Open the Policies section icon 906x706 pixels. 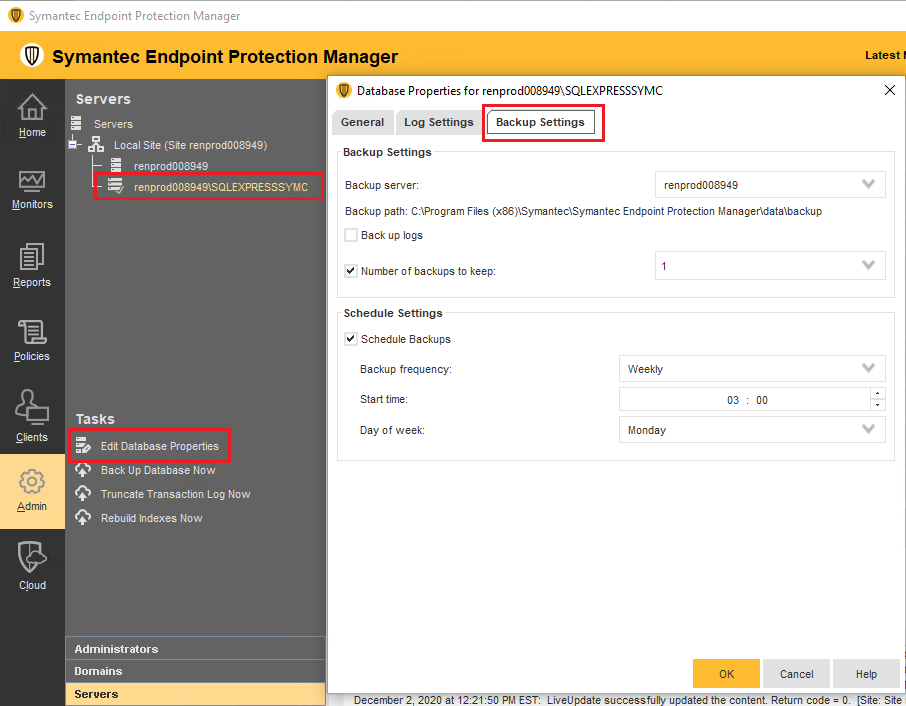32,332
